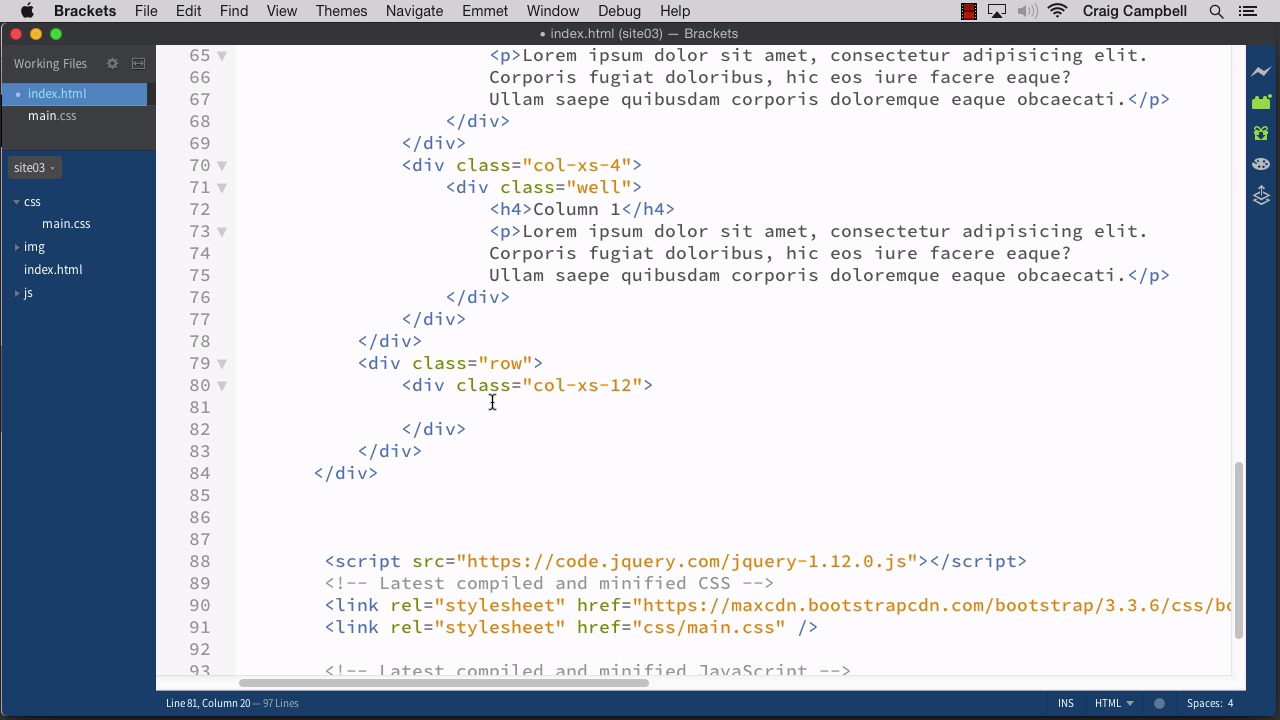Open the Brackets application menu
The image size is (1280, 720).
point(85,11)
